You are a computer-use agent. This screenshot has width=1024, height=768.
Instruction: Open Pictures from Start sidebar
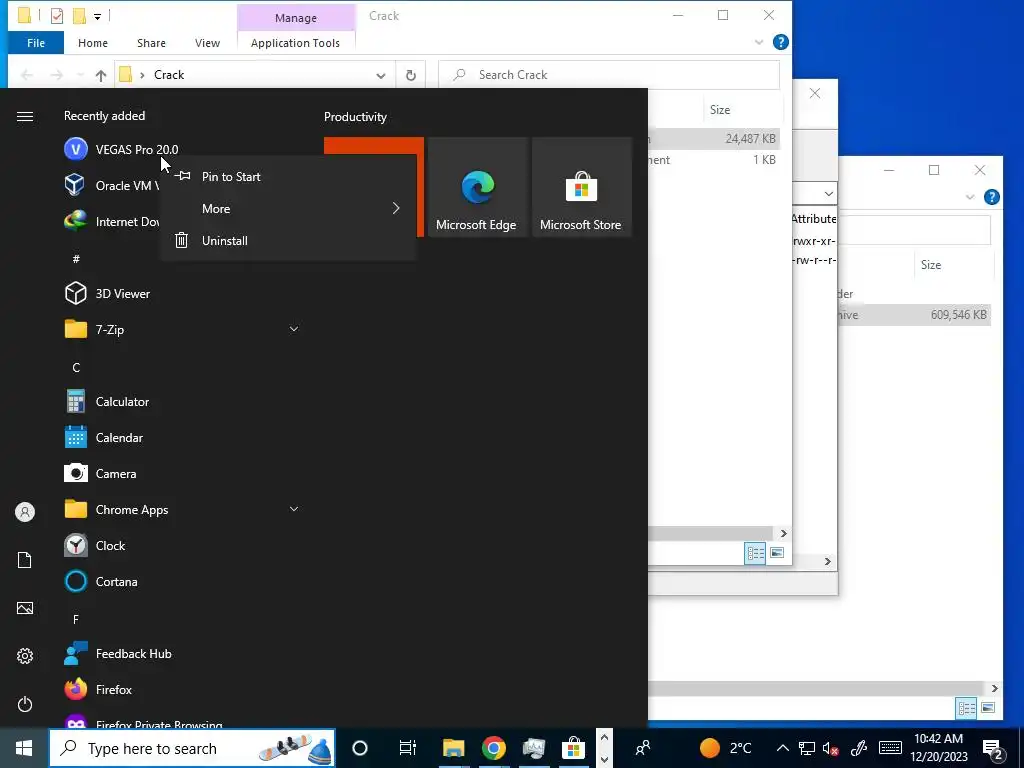tap(25, 608)
